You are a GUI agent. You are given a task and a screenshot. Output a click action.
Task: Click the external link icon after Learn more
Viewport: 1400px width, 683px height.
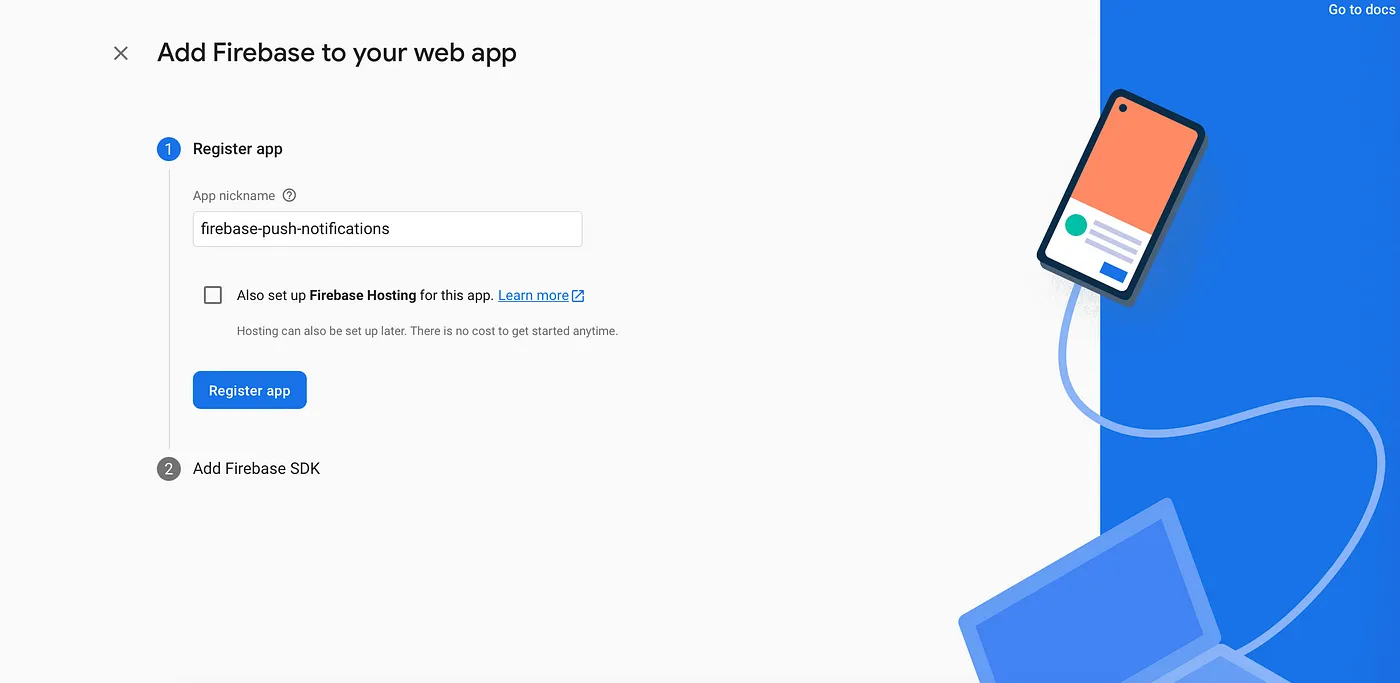[x=578, y=295]
